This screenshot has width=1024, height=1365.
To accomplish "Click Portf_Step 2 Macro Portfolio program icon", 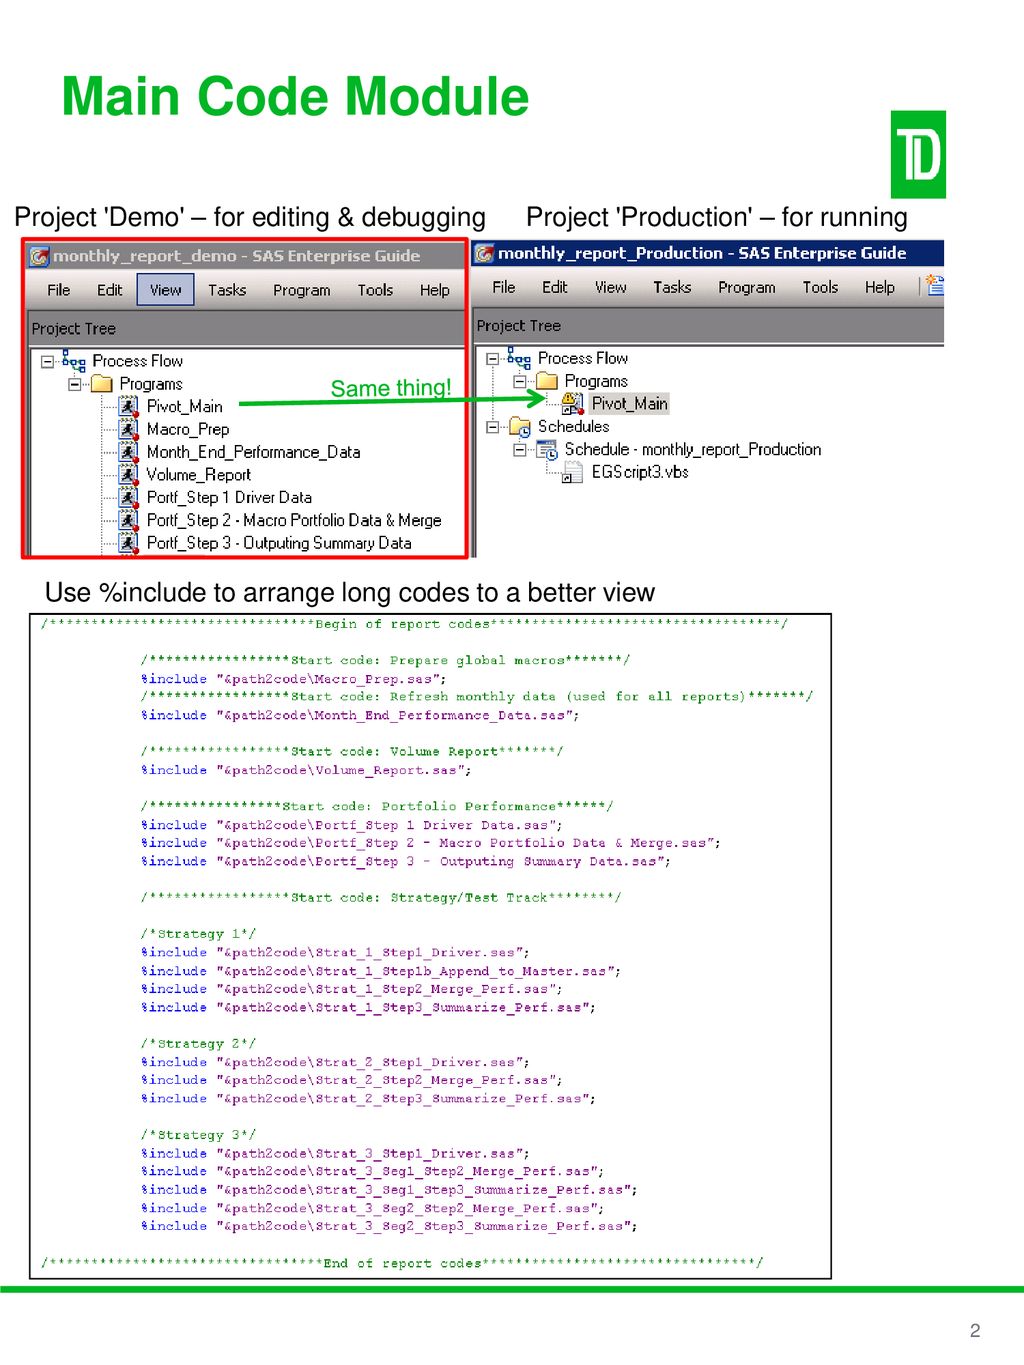I will click(128, 520).
